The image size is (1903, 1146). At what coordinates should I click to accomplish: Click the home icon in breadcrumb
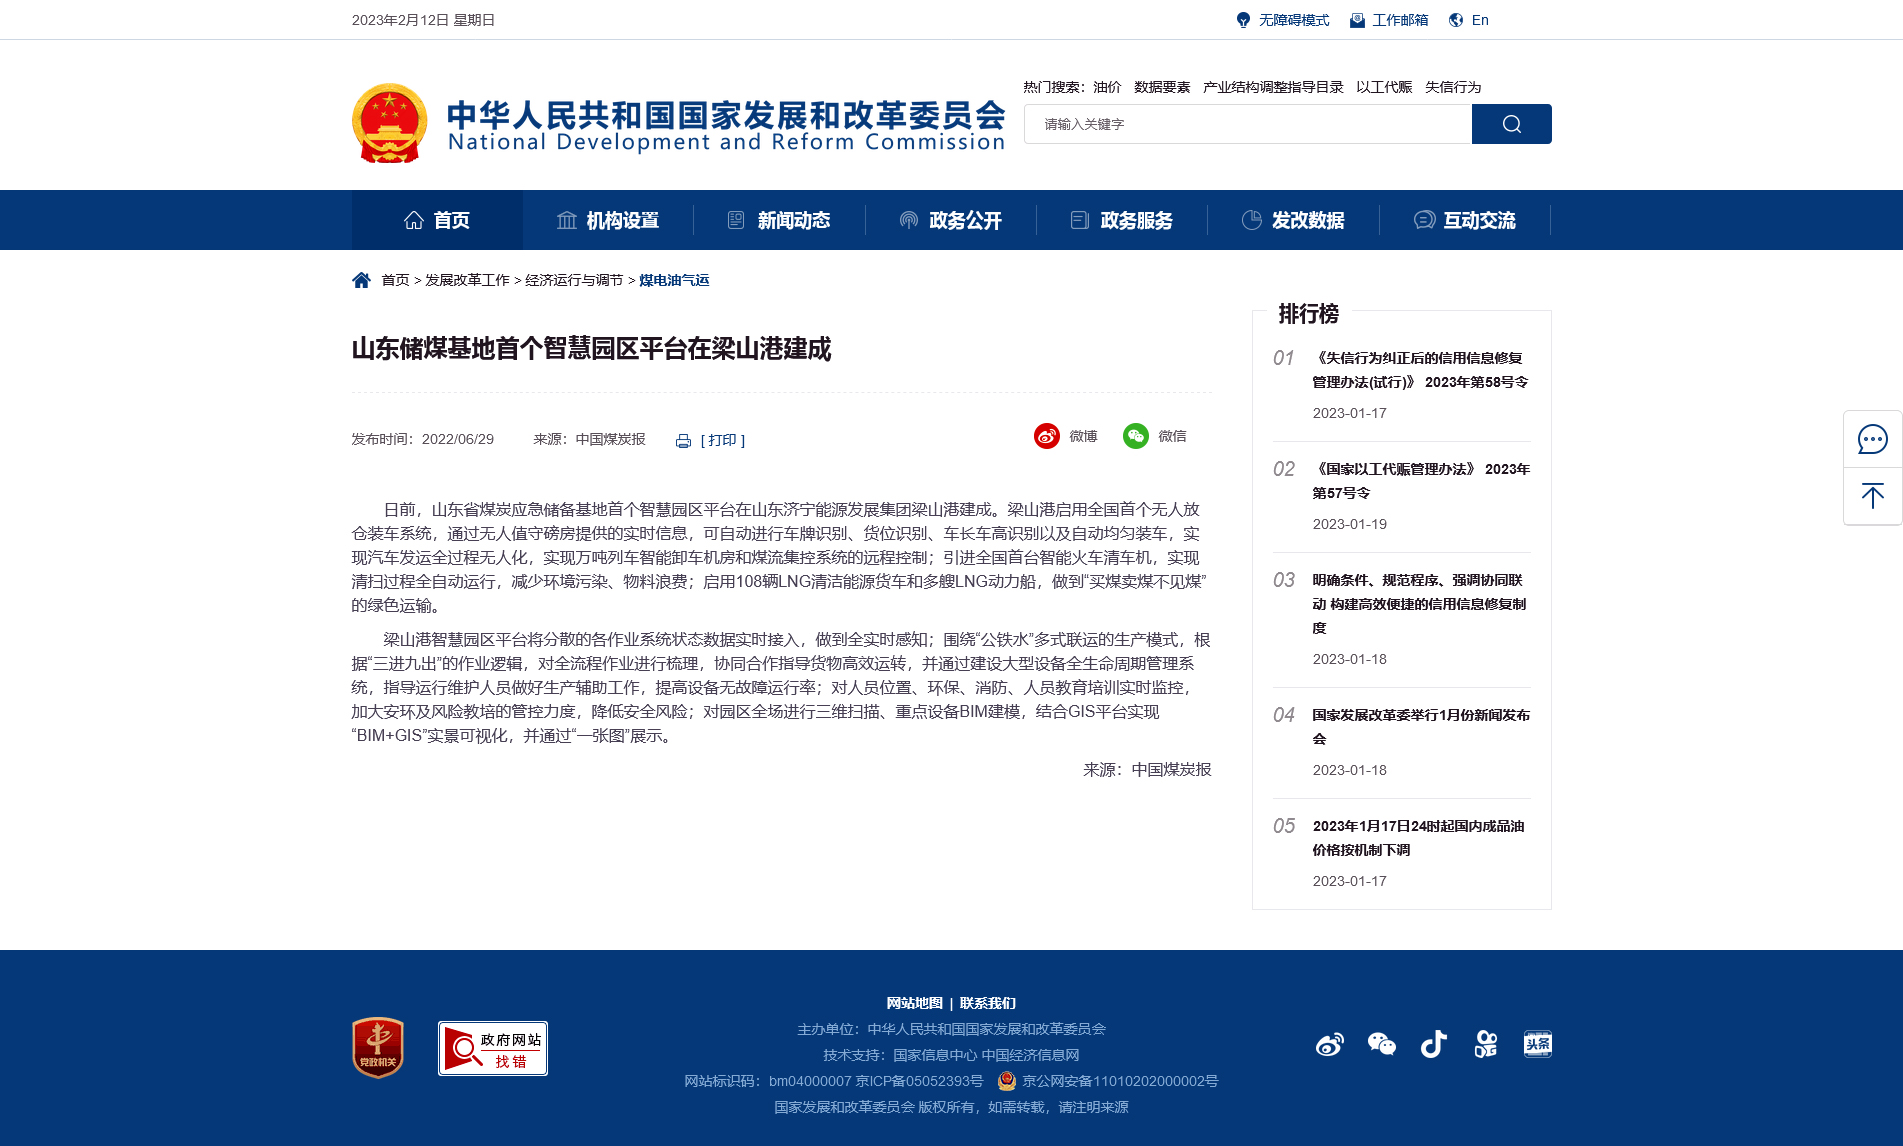tap(361, 280)
